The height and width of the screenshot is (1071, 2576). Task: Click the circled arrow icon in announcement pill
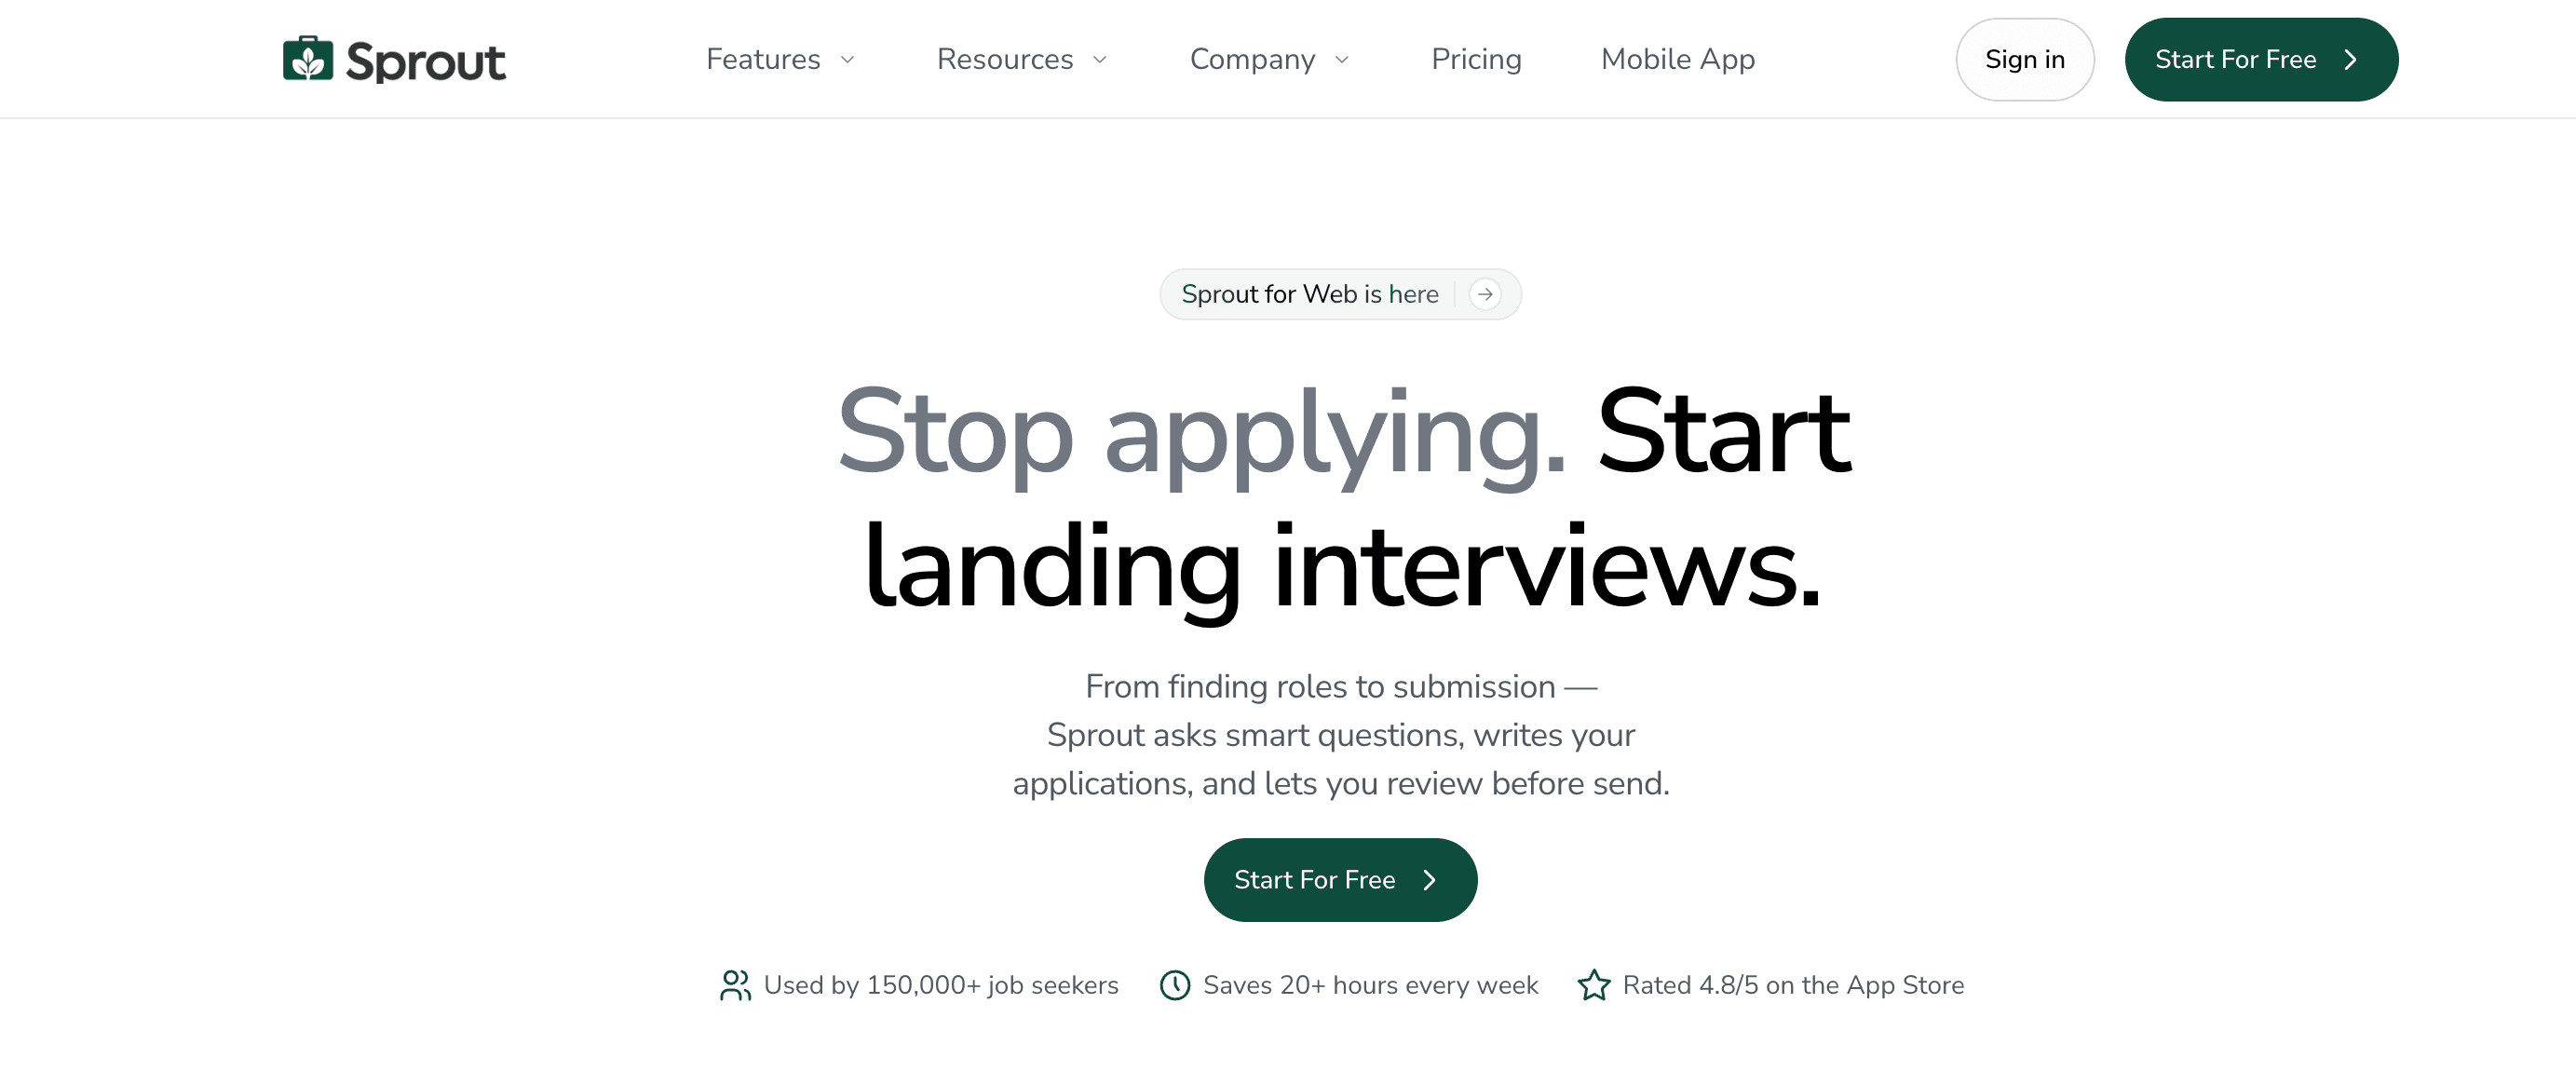(1485, 294)
